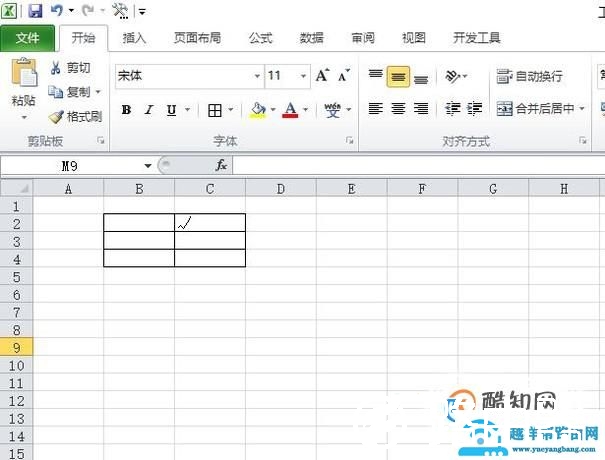The width and height of the screenshot is (605, 460).
Task: Set top vertical alignment
Action: (375, 74)
